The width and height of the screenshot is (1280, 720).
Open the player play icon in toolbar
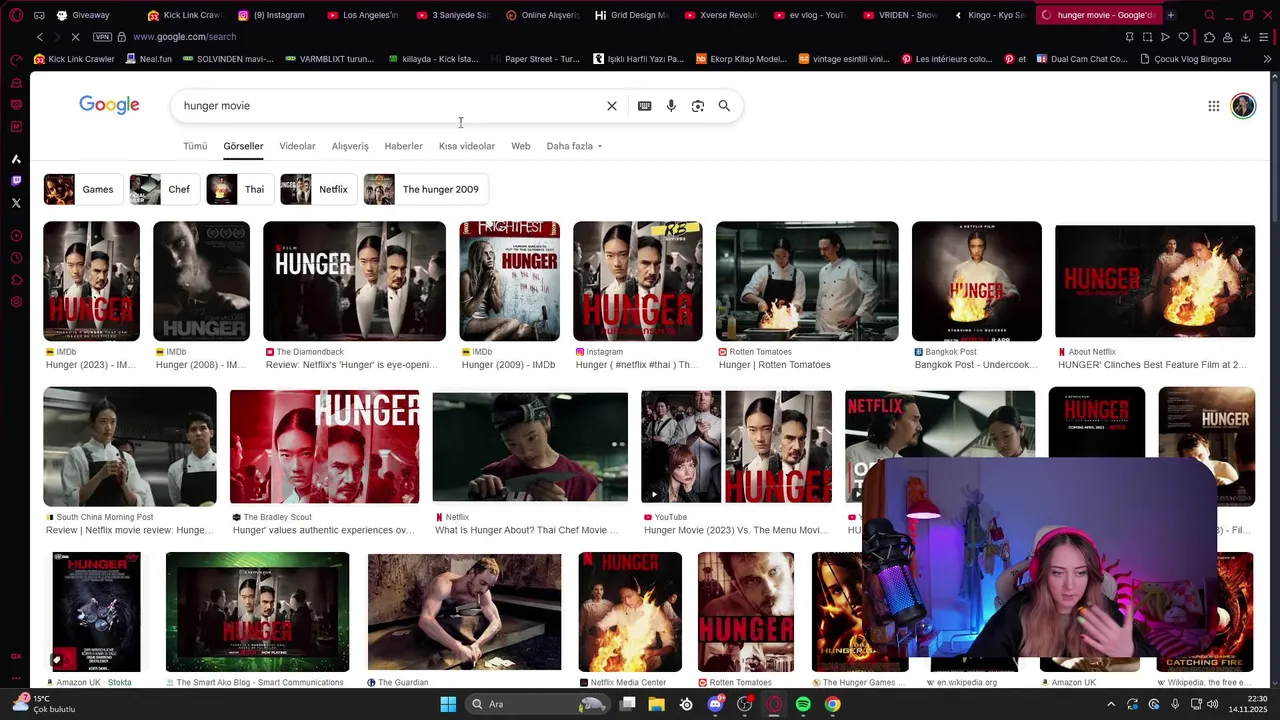(1165, 37)
